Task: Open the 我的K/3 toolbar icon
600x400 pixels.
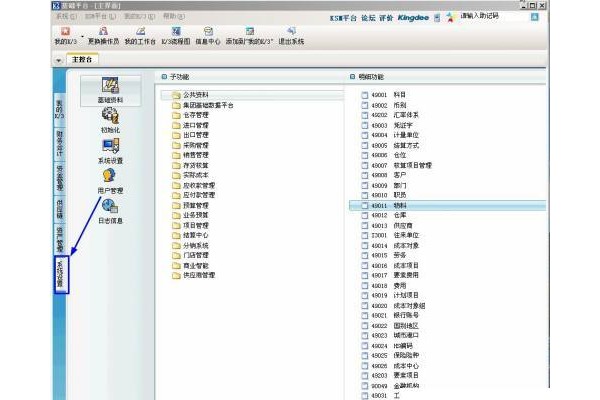Action: click(x=65, y=36)
